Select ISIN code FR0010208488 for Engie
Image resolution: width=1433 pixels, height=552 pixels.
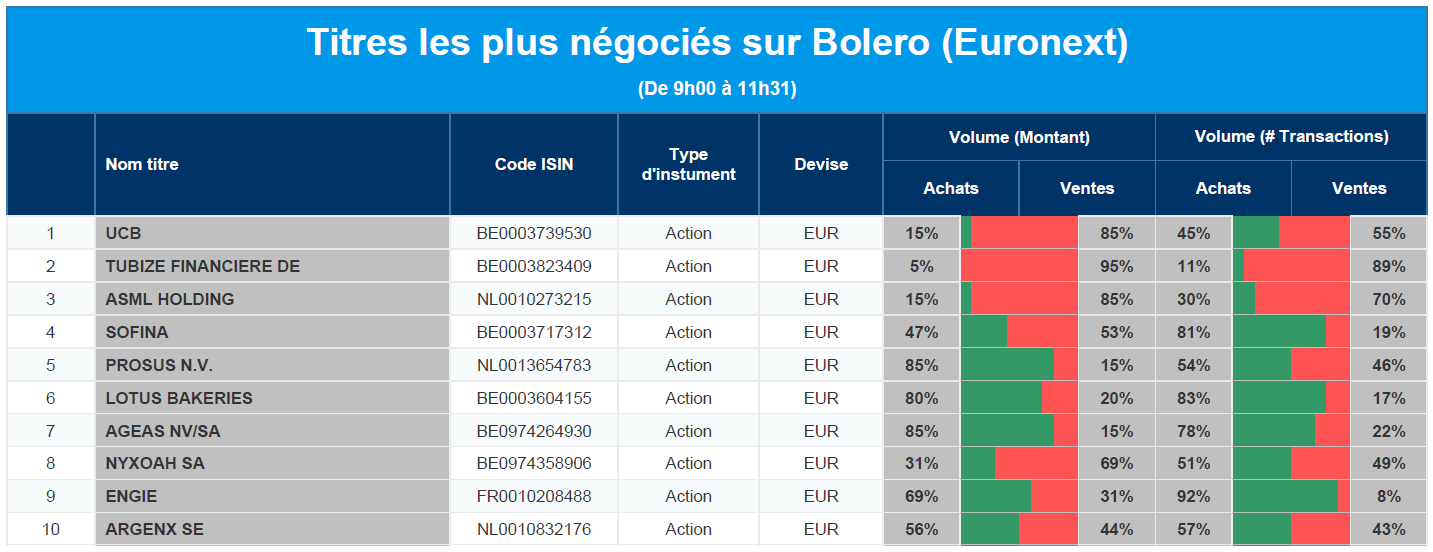tap(534, 496)
